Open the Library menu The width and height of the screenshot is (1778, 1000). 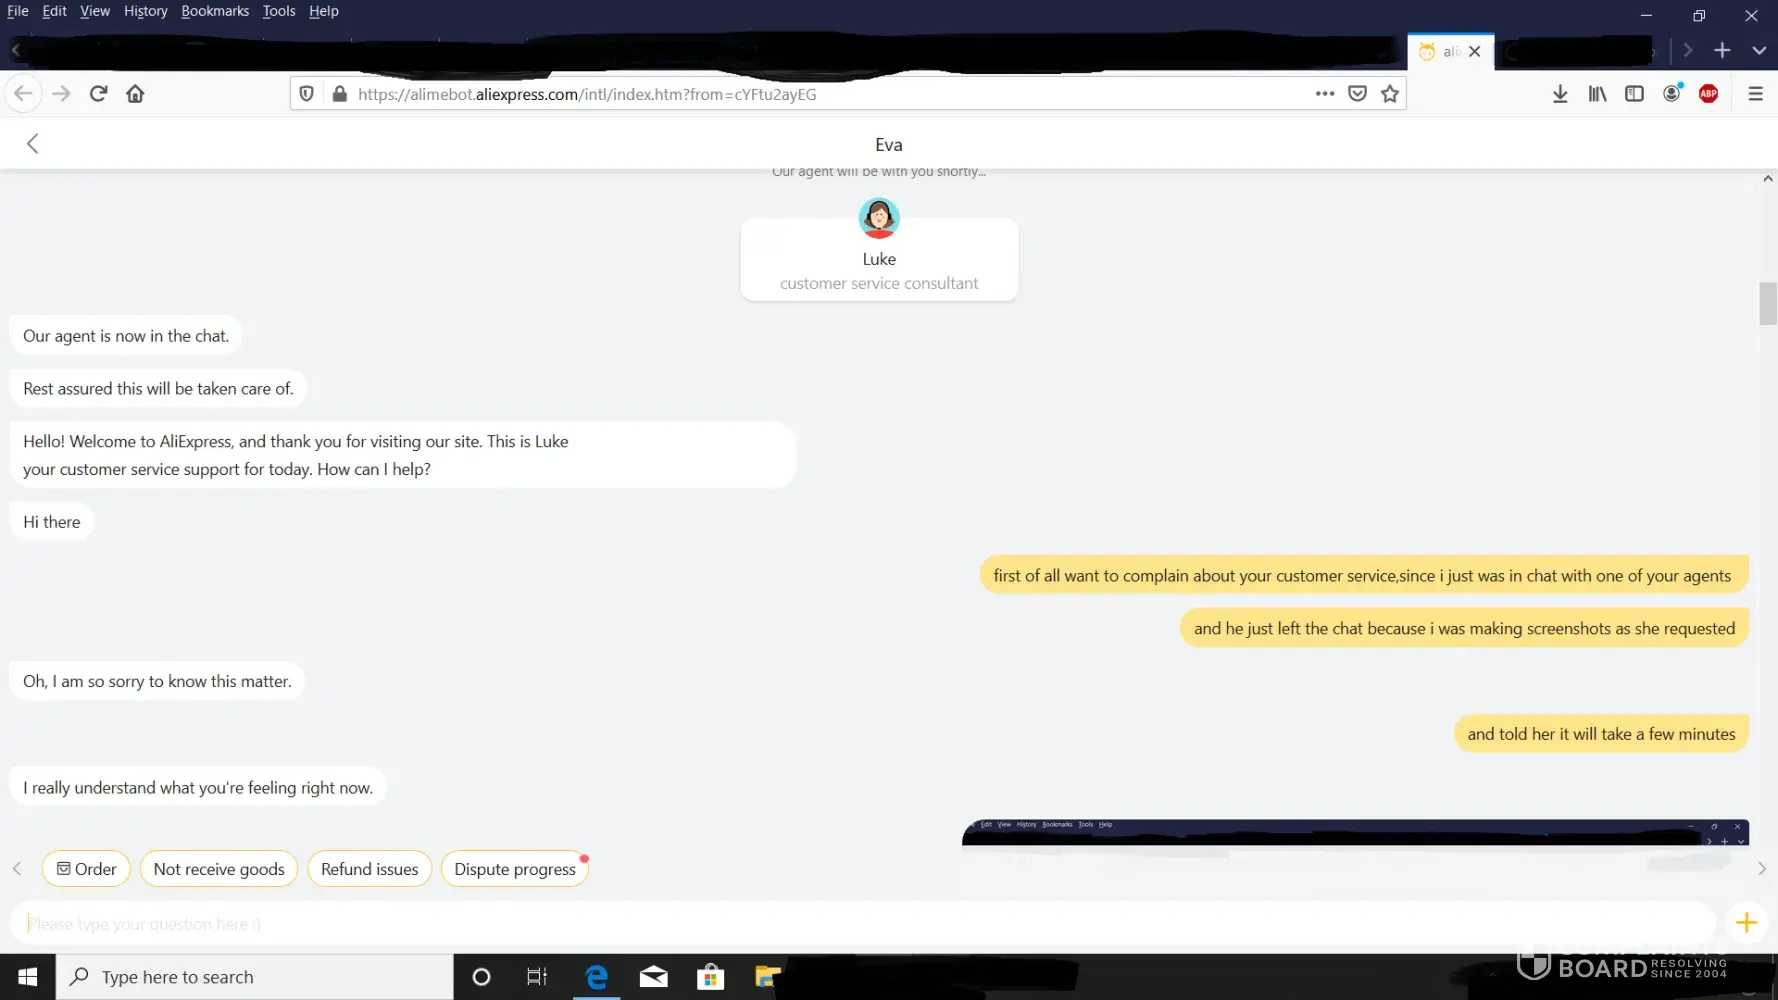pyautogui.click(x=1597, y=93)
